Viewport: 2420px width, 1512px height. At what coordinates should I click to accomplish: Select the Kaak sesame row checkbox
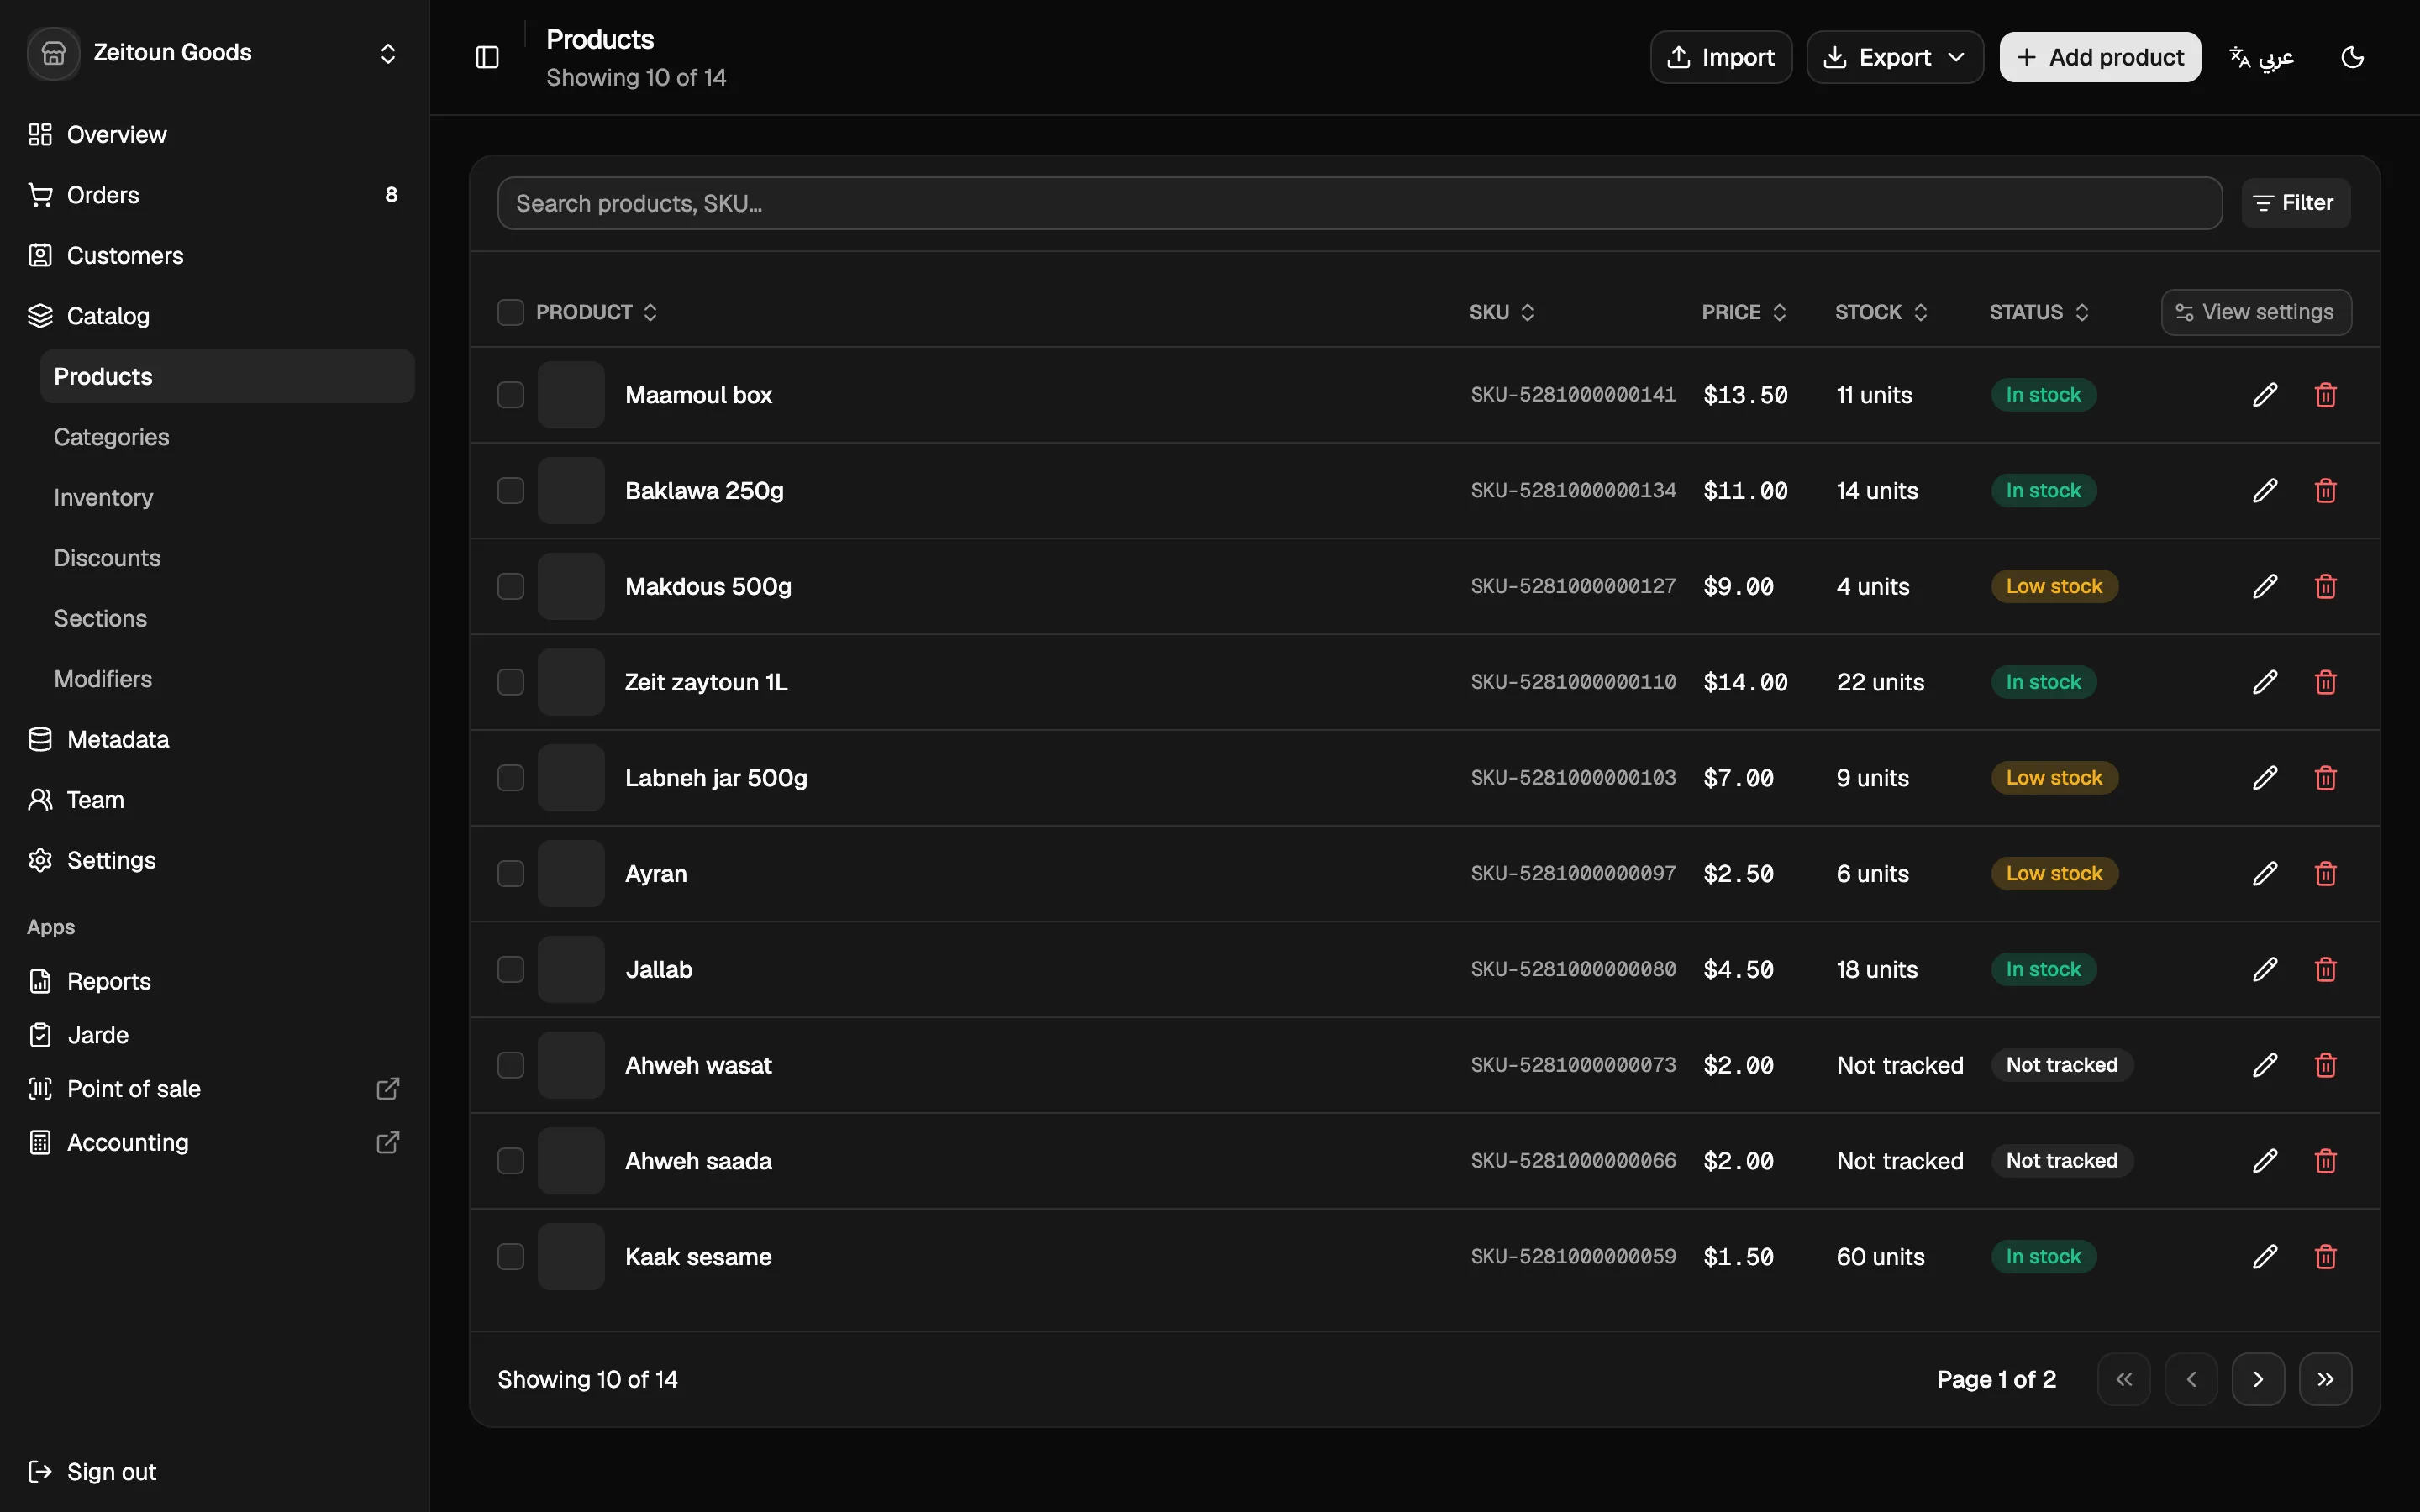coord(511,1257)
